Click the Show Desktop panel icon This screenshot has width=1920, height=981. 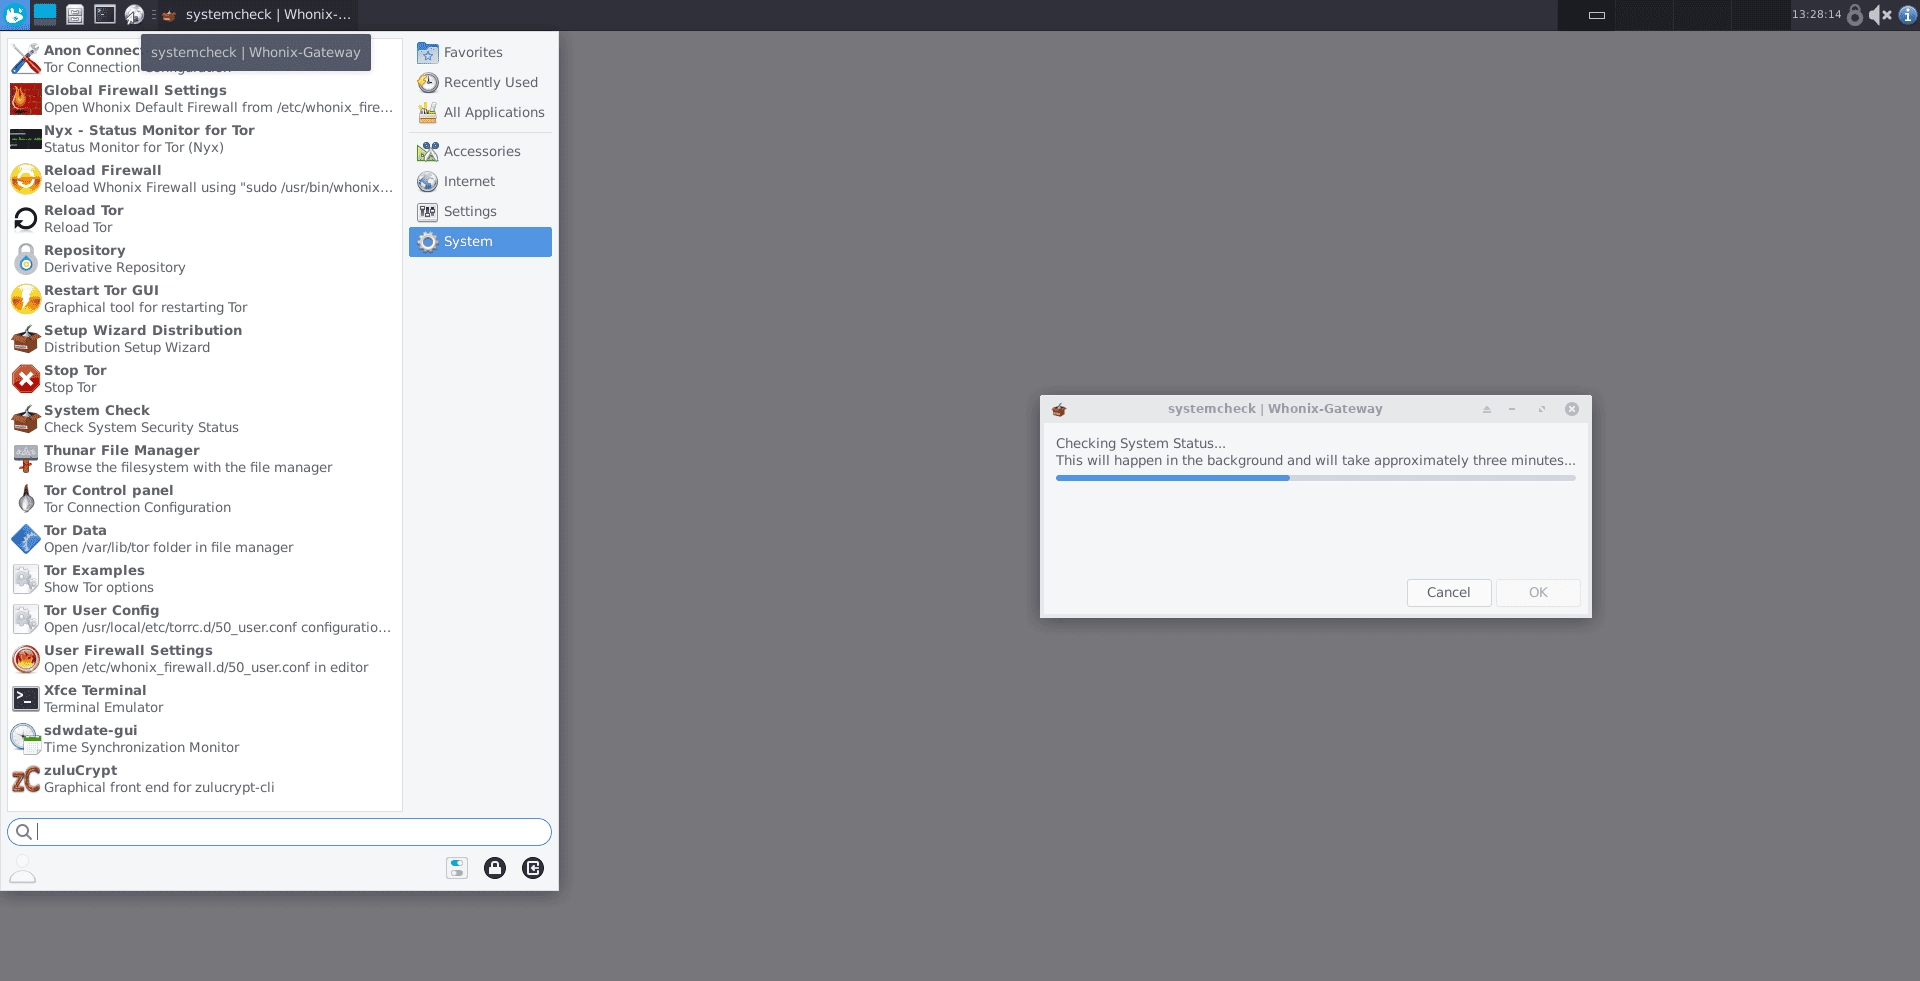pos(45,14)
